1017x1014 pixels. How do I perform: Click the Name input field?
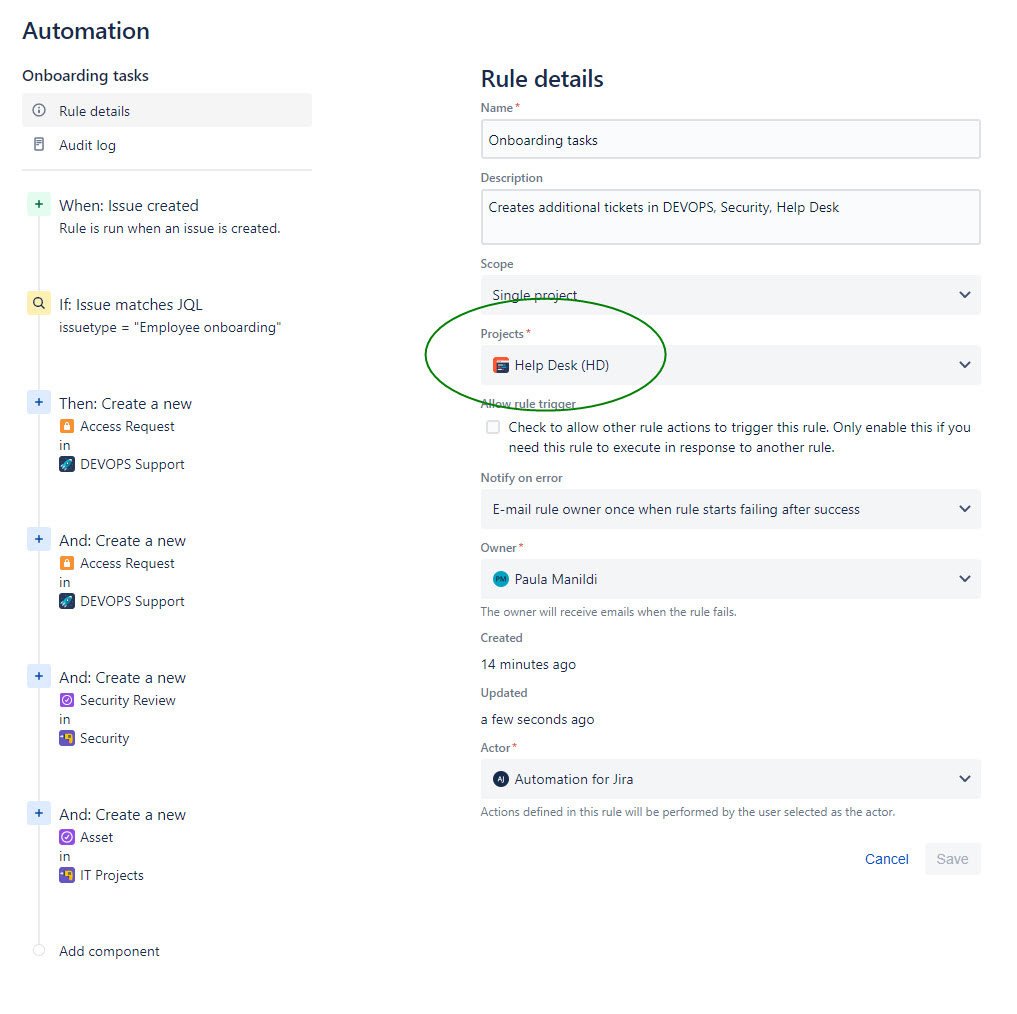(x=730, y=139)
